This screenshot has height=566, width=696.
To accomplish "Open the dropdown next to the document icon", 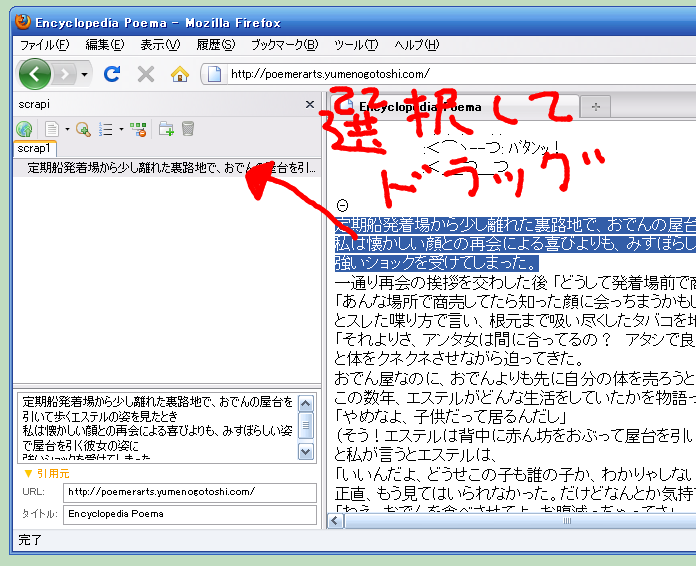I will pos(67,129).
